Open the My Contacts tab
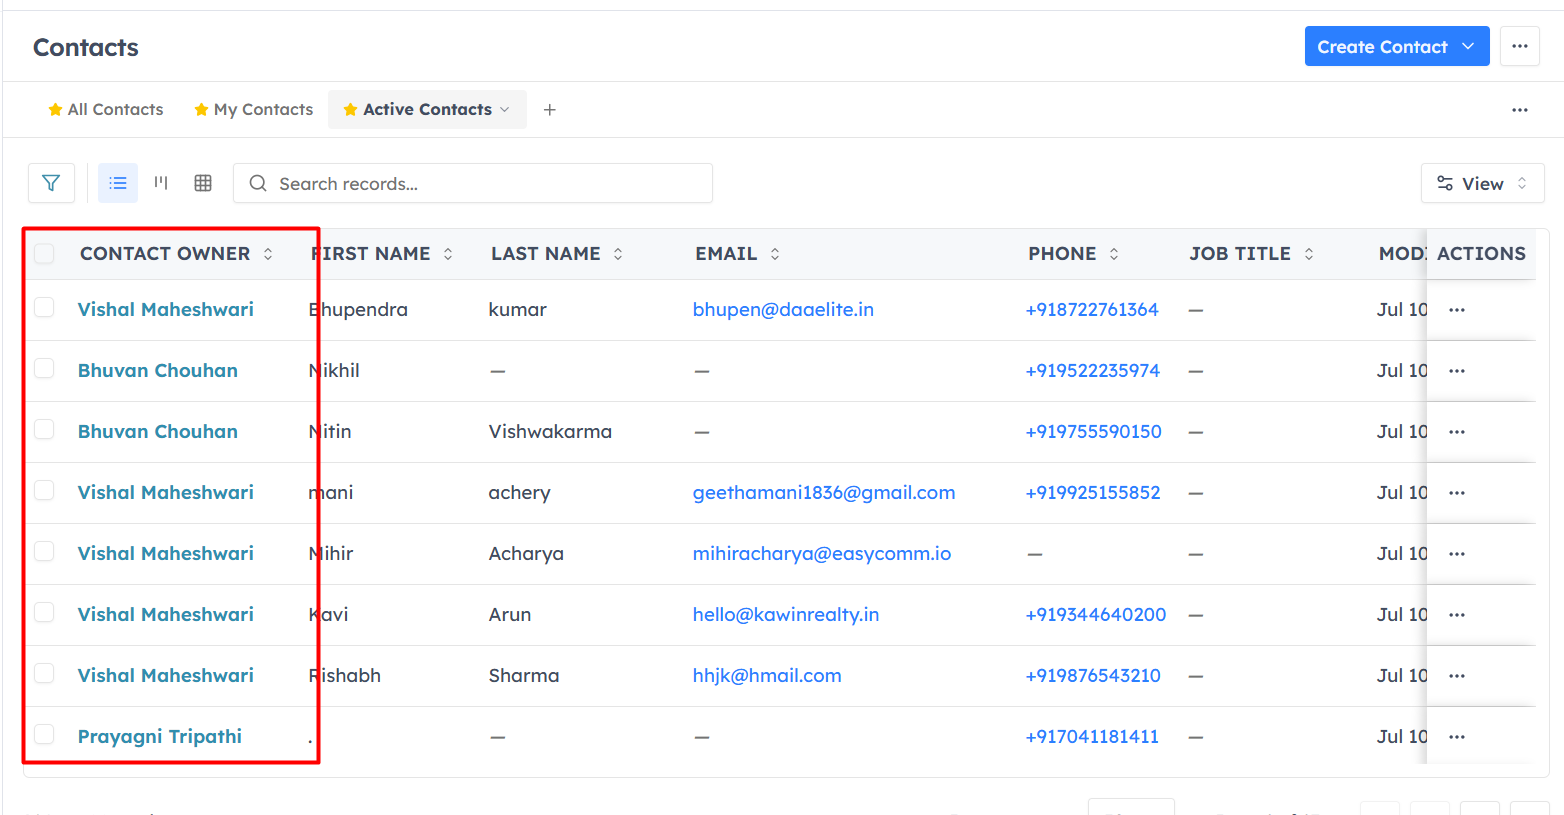This screenshot has height=815, width=1564. pos(254,110)
